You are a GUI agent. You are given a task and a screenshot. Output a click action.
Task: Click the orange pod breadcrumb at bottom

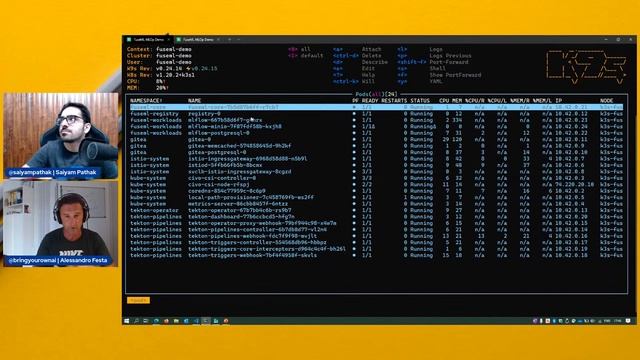click(138, 300)
